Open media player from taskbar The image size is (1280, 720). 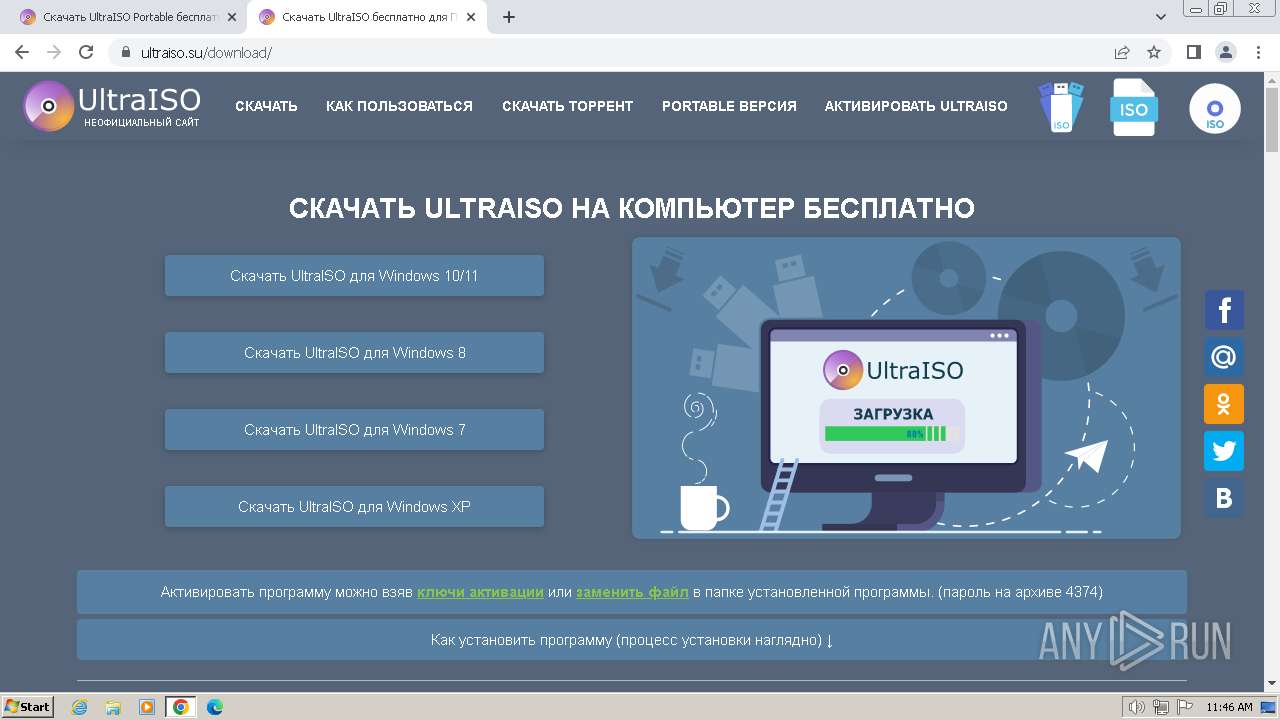147,707
